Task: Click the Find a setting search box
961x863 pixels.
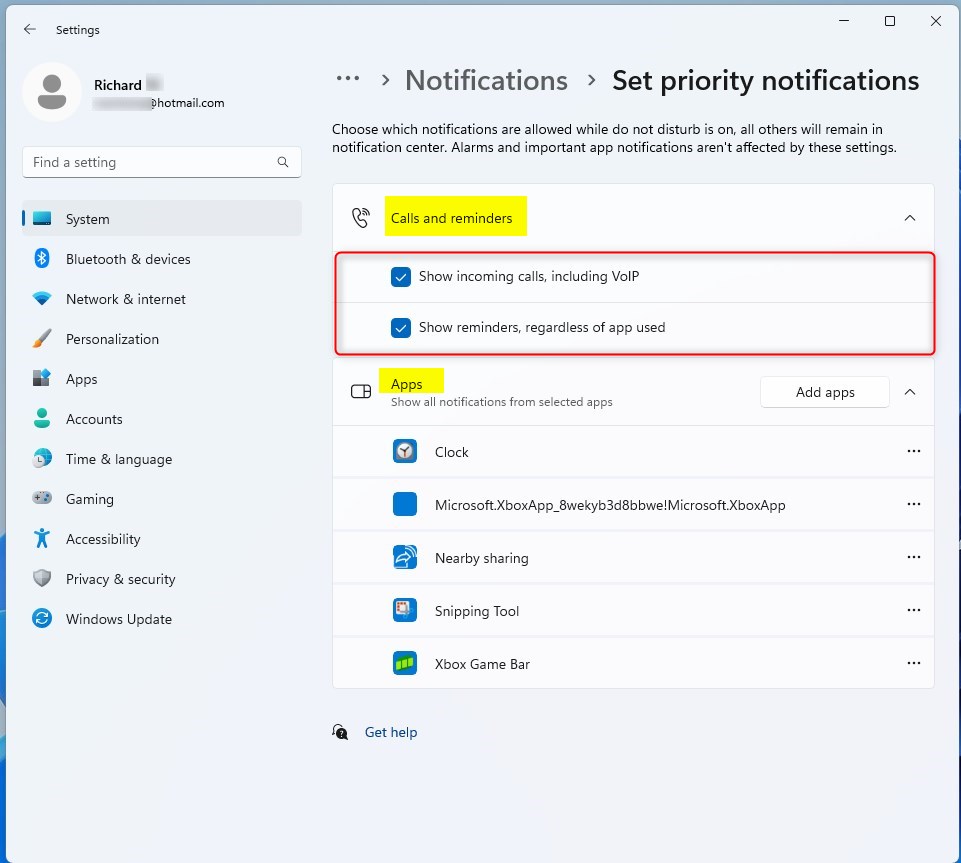Action: pyautogui.click(x=162, y=162)
